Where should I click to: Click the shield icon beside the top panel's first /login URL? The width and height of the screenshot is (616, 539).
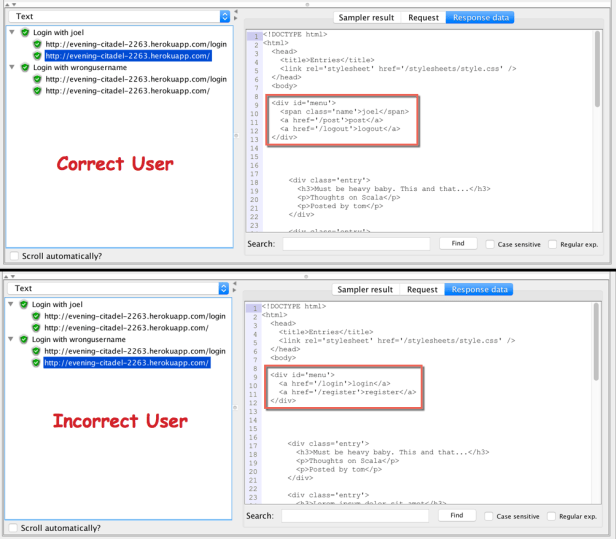(x=37, y=44)
